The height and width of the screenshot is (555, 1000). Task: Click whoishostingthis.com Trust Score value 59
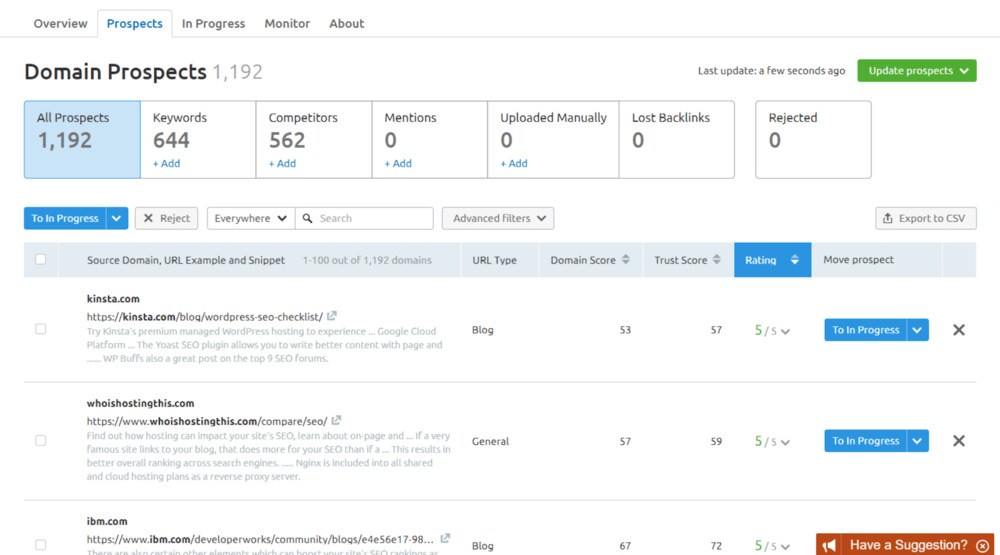(716, 441)
